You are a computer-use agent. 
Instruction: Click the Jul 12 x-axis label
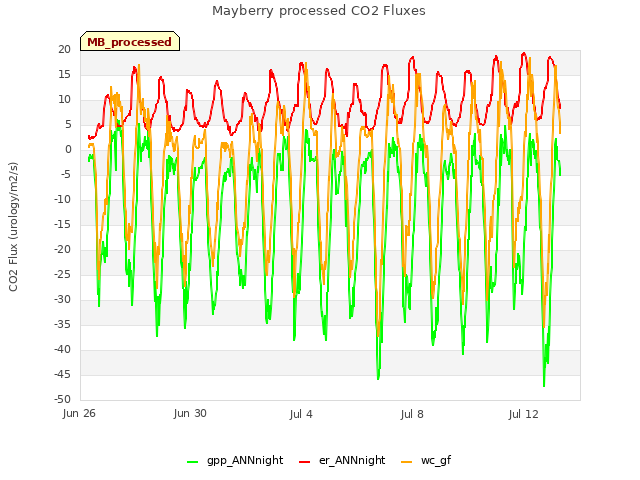pos(523,414)
